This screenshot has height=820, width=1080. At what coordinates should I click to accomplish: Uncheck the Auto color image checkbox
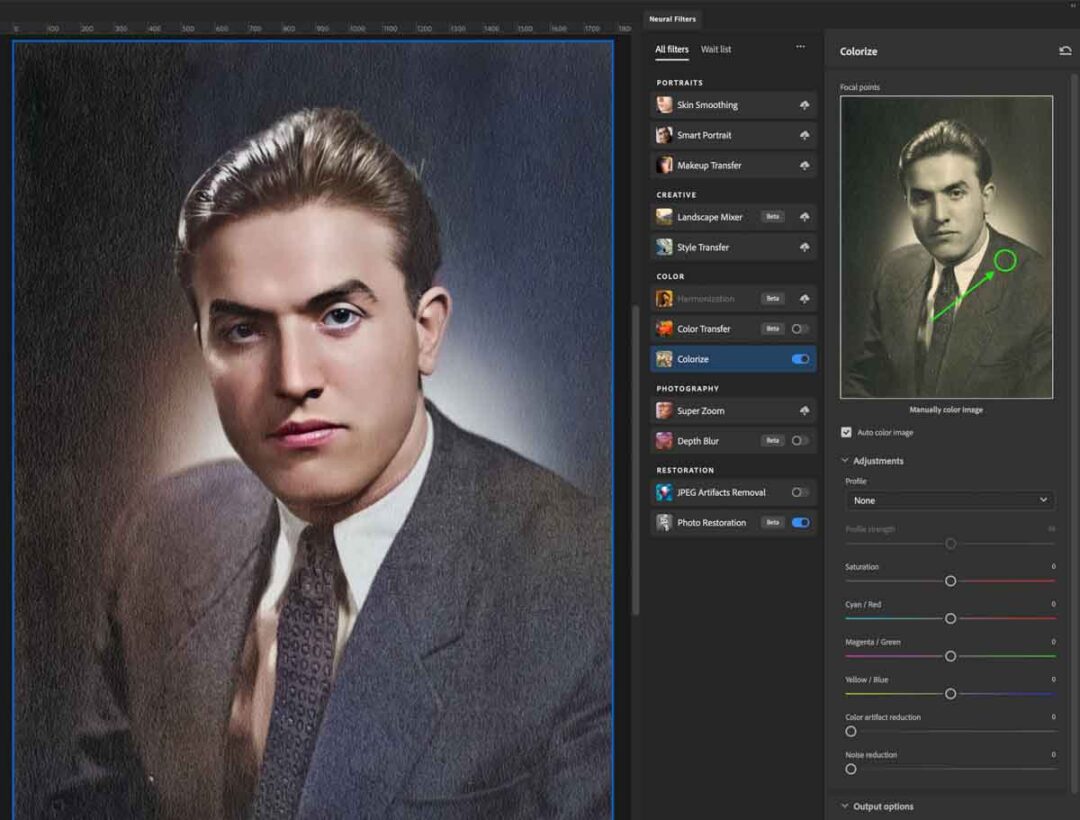(x=847, y=432)
